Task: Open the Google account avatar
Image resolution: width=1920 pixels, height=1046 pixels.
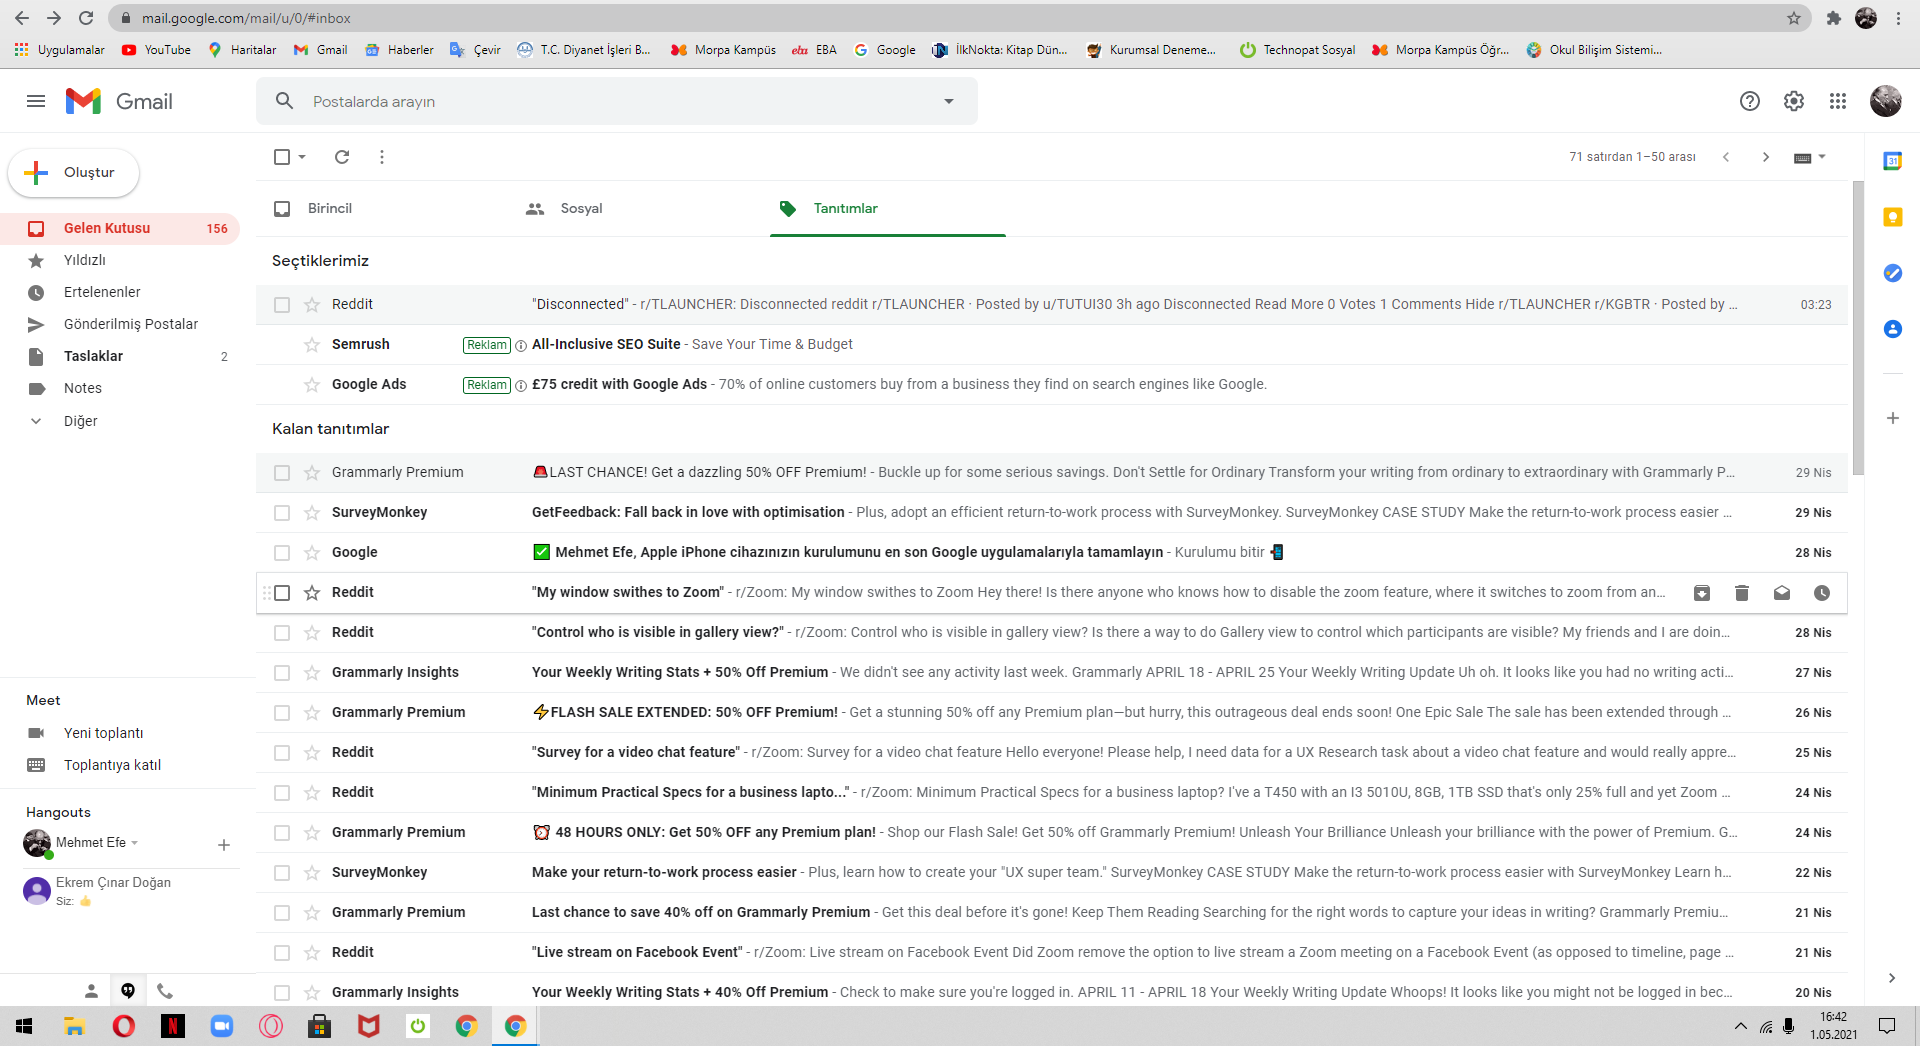Action: pyautogui.click(x=1886, y=101)
